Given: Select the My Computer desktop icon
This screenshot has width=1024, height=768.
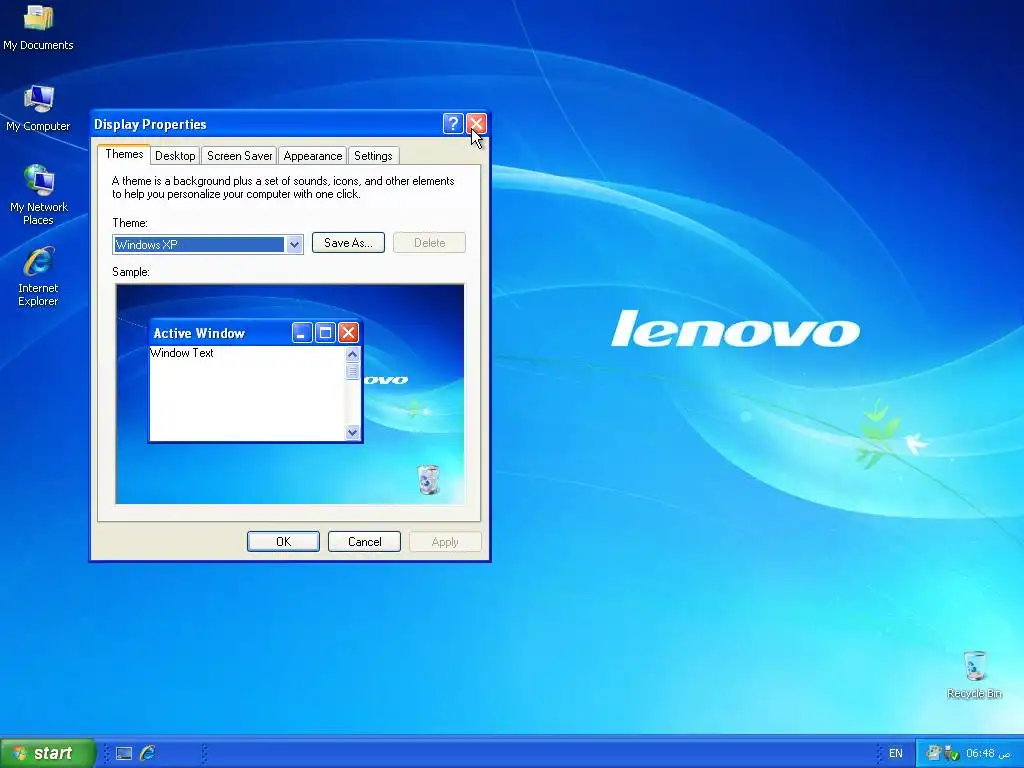Looking at the screenshot, I should click(38, 108).
